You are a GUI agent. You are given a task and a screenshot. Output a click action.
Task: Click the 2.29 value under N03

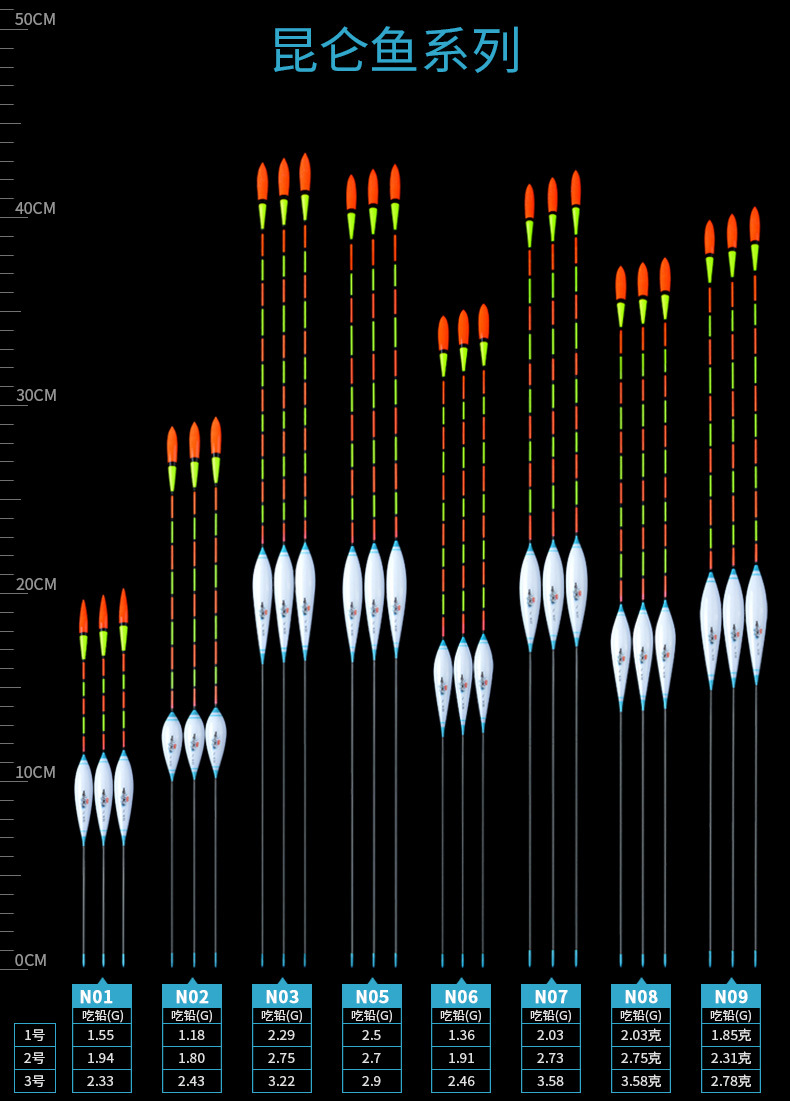point(282,1035)
